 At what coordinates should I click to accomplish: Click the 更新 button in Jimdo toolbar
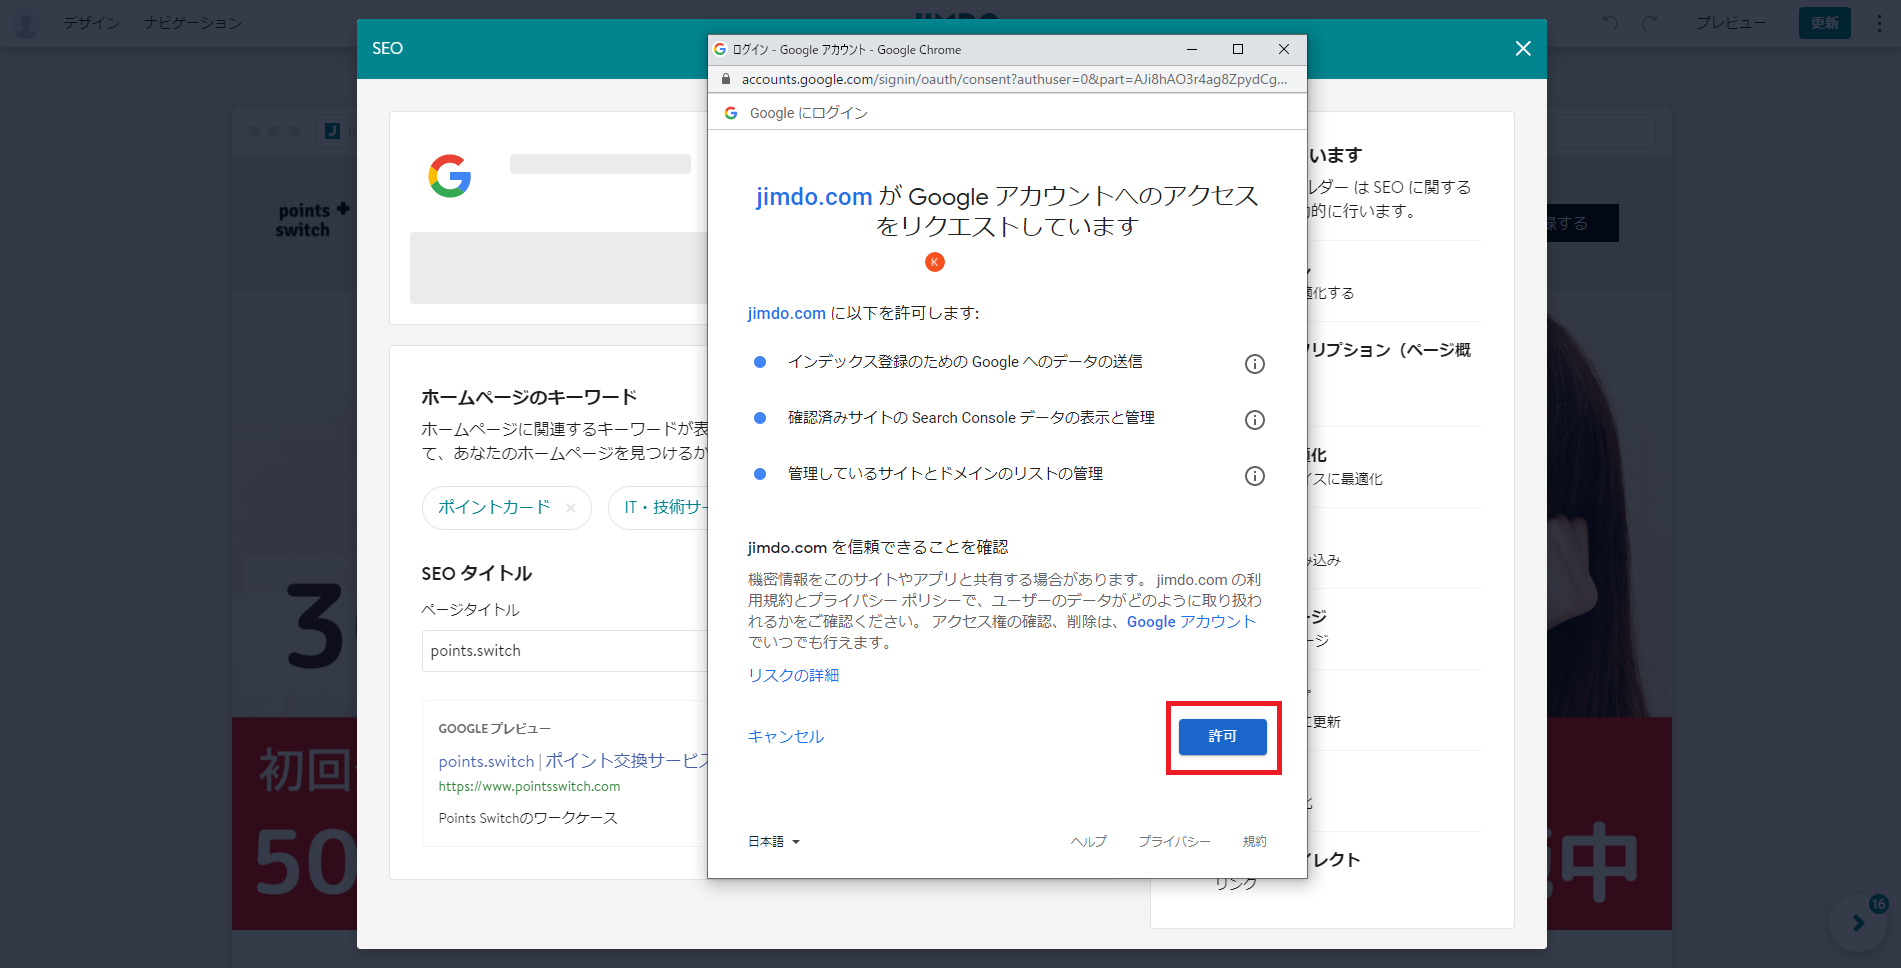point(1824,23)
